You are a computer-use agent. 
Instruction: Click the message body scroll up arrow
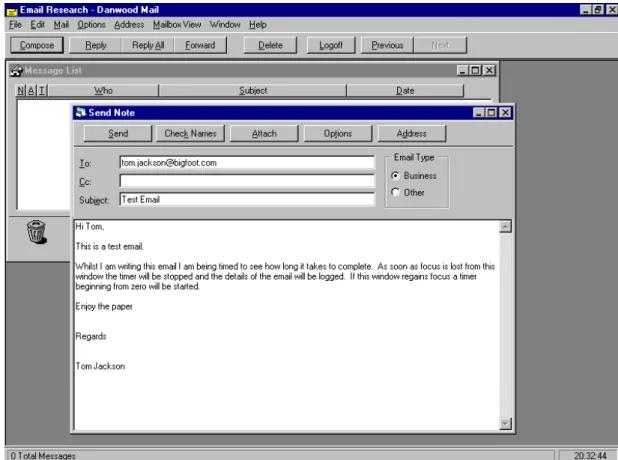[505, 227]
